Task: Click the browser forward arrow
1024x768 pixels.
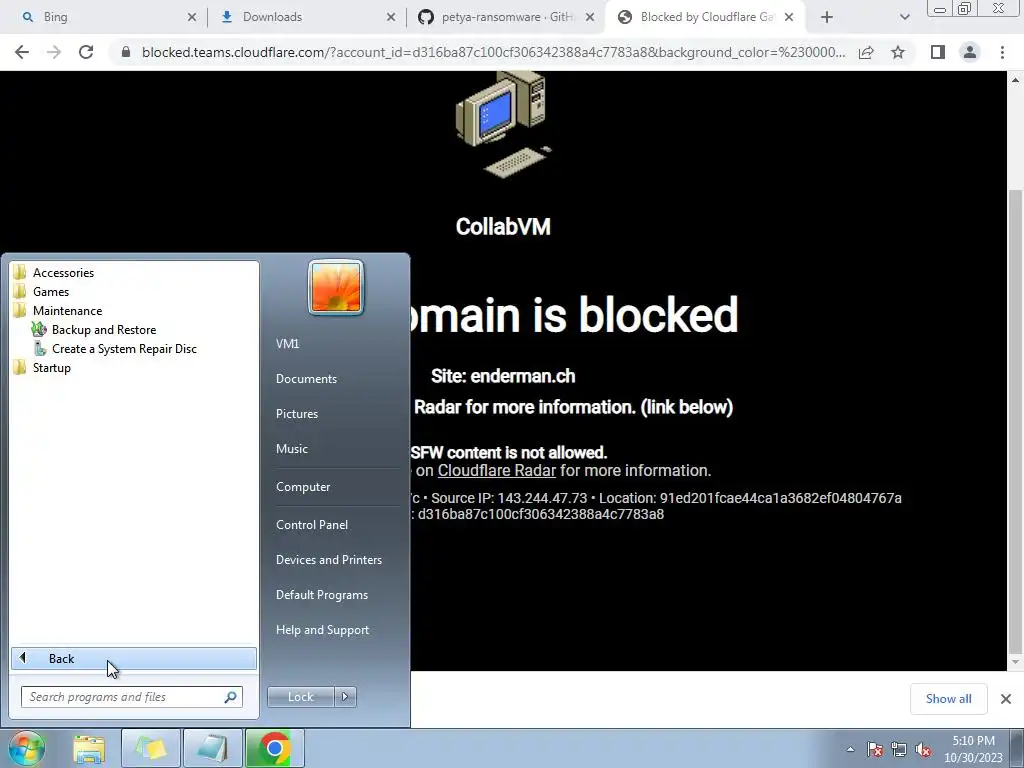Action: [54, 52]
